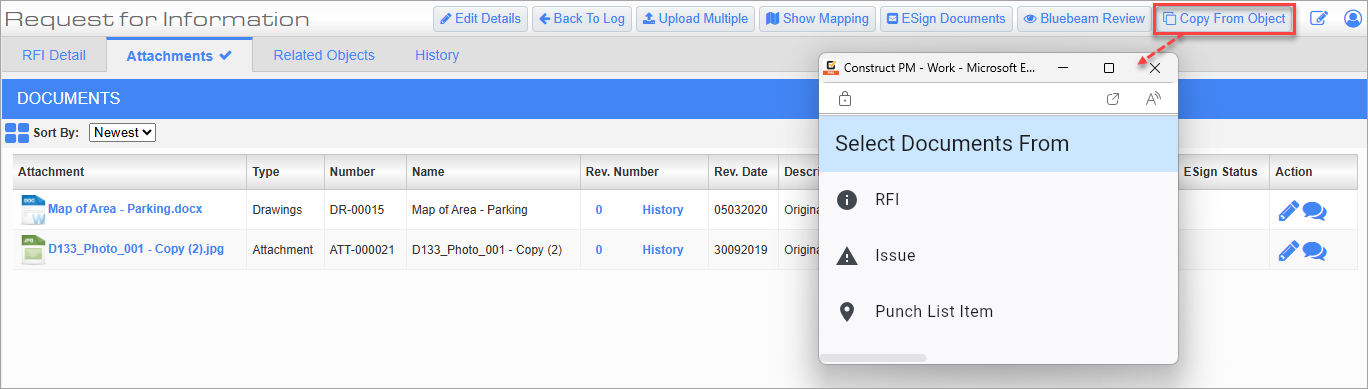Viewport: 1368px width, 389px height.
Task: Click Rev. Number column header
Action: coord(643,172)
